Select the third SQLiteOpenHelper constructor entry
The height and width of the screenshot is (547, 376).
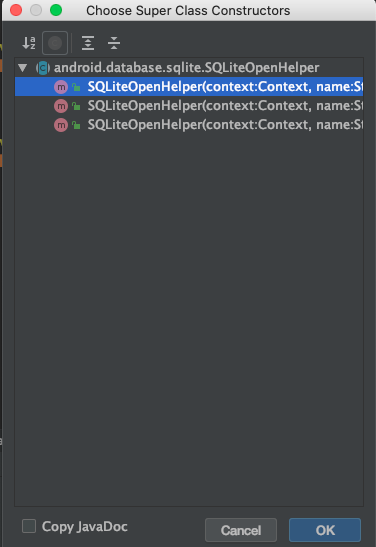pyautogui.click(x=189, y=125)
